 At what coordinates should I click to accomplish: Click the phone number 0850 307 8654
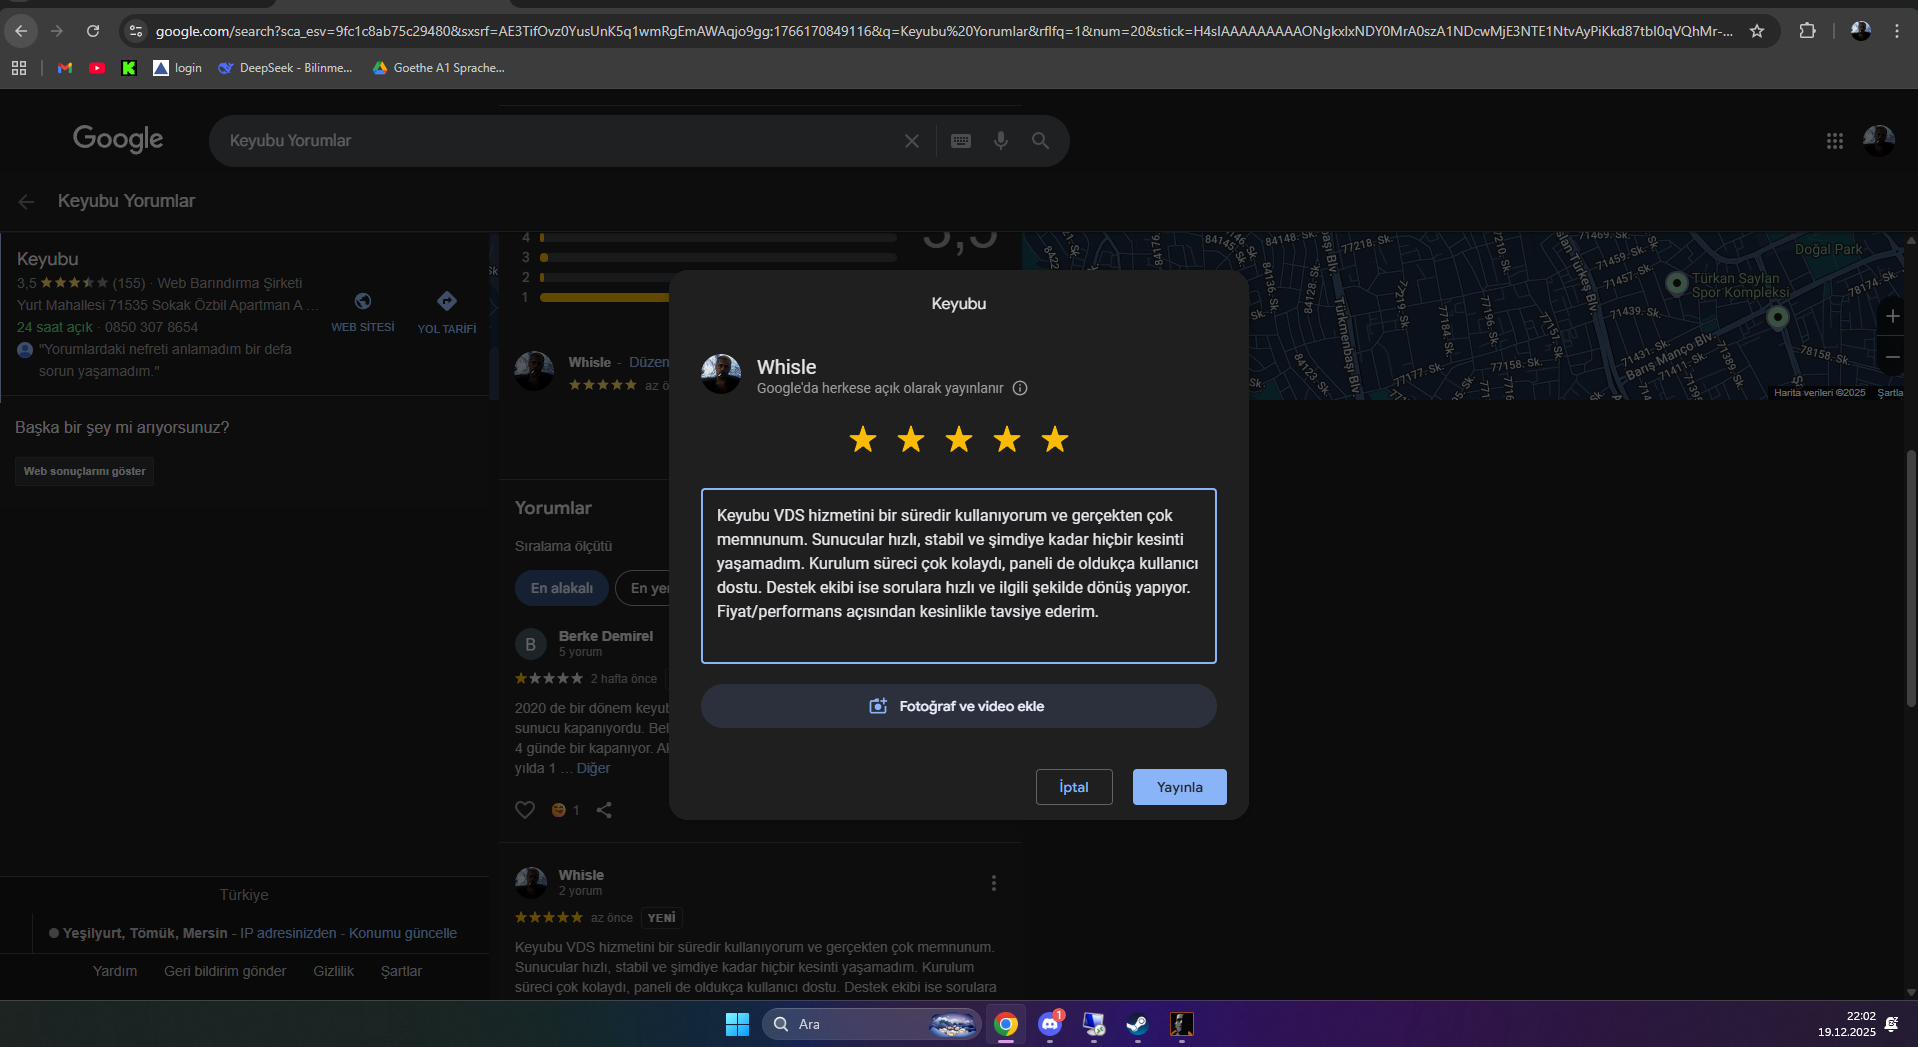151,327
